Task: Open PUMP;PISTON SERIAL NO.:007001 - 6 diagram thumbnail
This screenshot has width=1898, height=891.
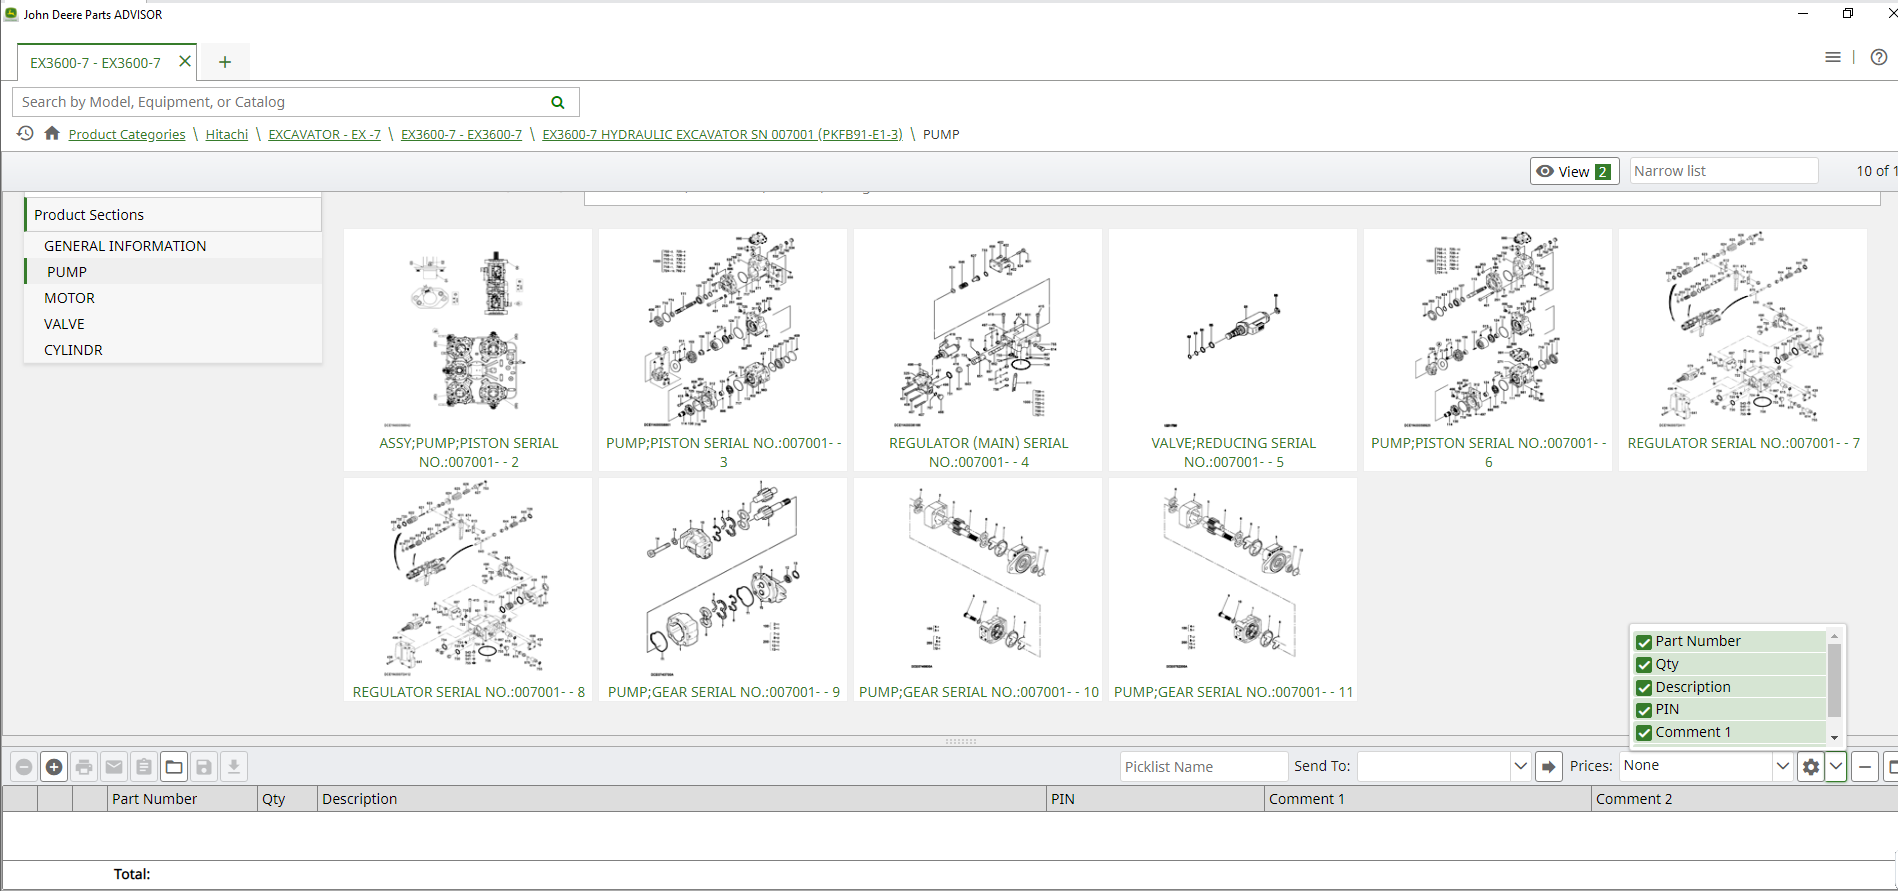Action: point(1488,330)
